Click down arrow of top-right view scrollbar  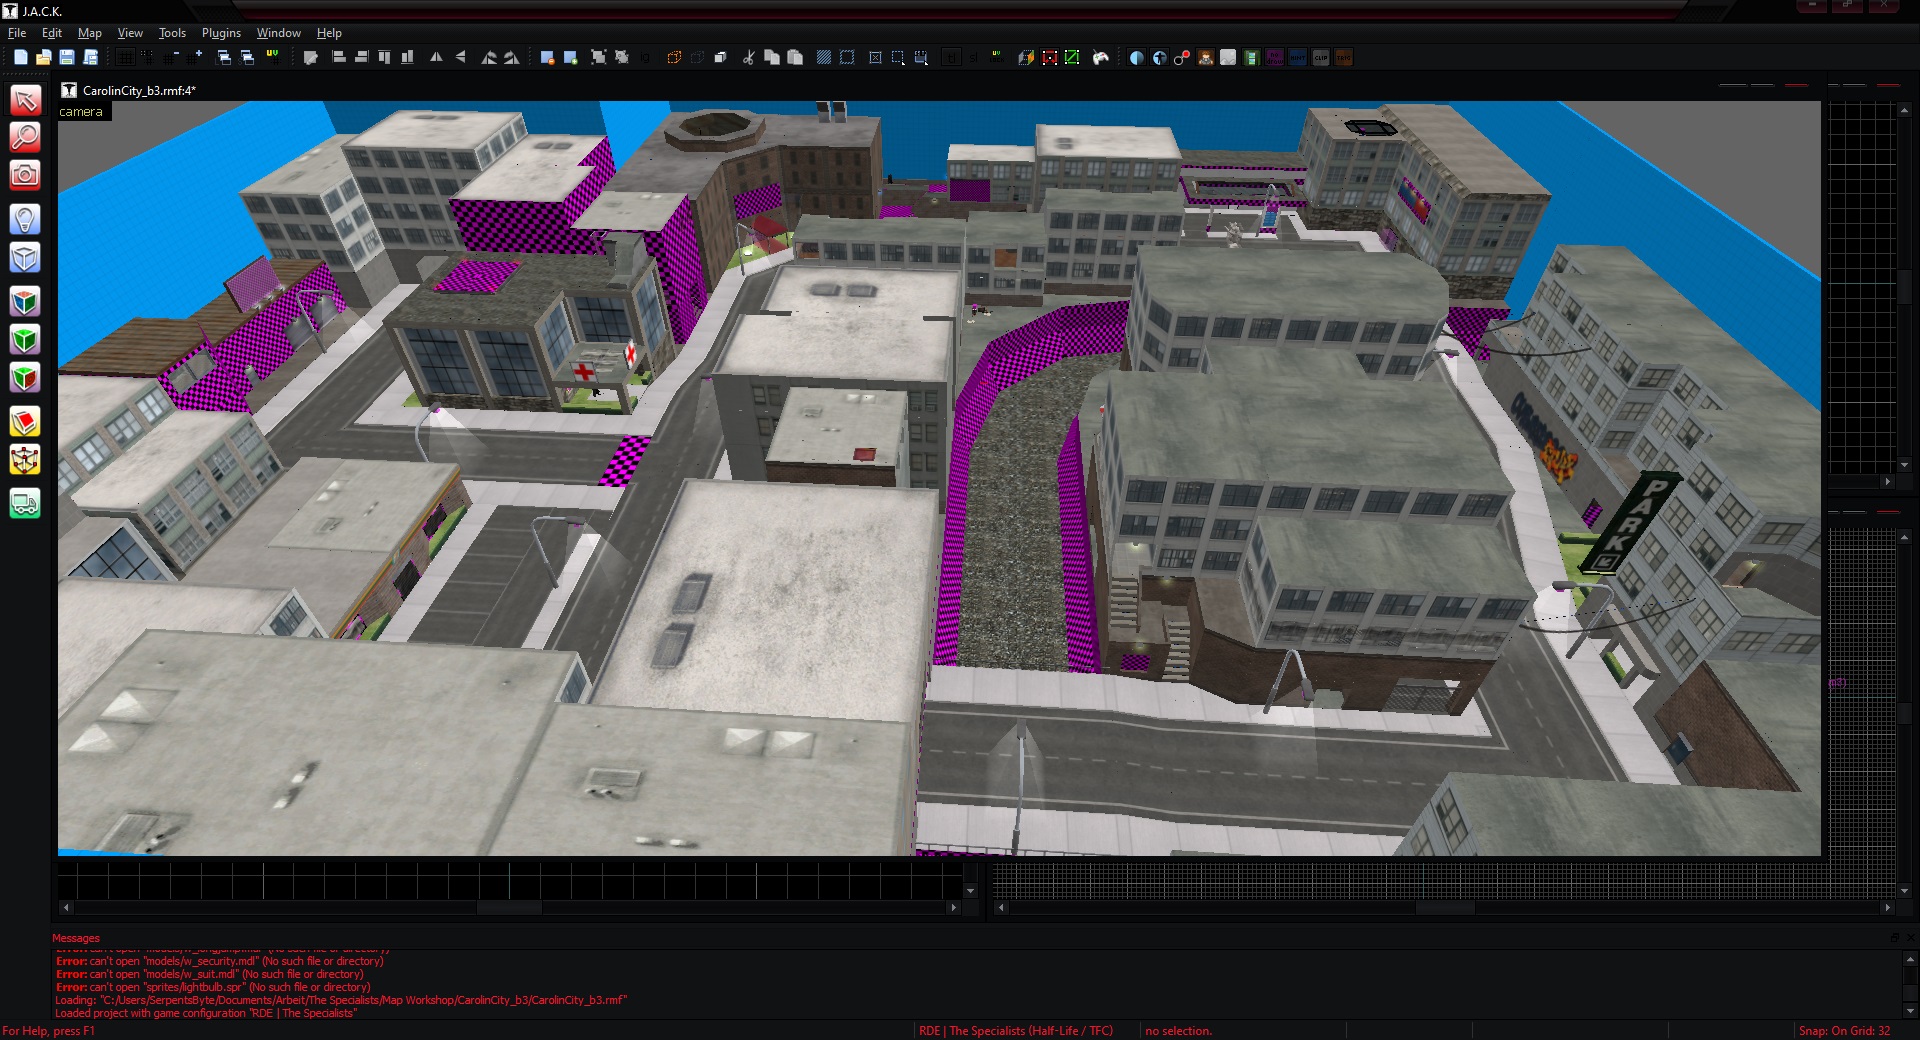click(1905, 465)
